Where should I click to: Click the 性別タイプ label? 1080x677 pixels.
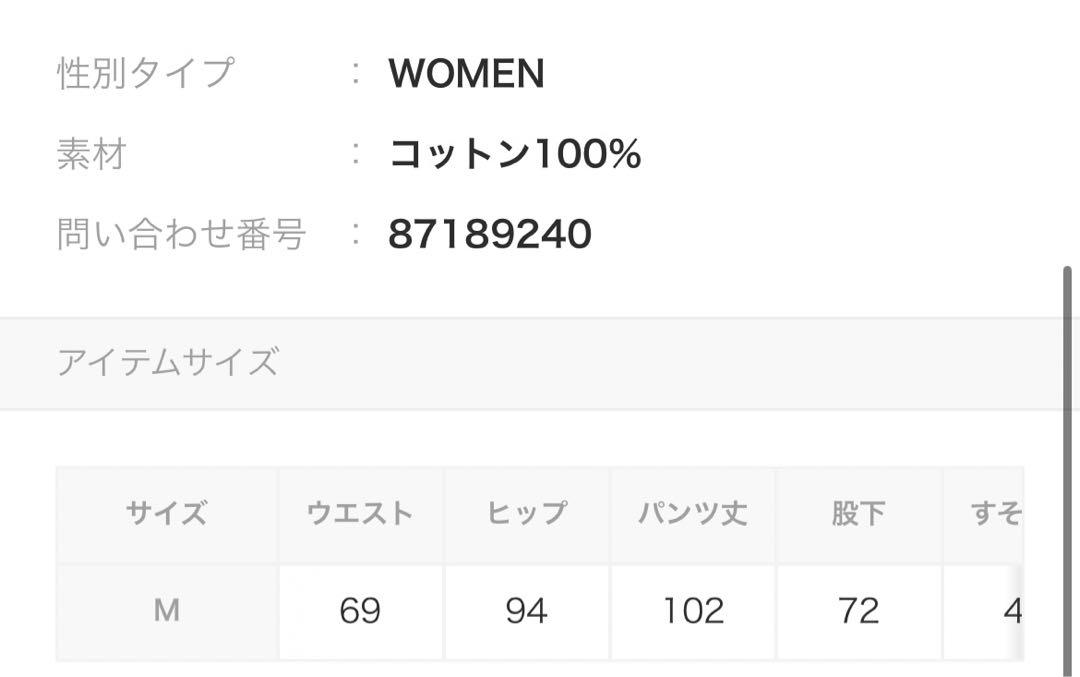pyautogui.click(x=146, y=73)
